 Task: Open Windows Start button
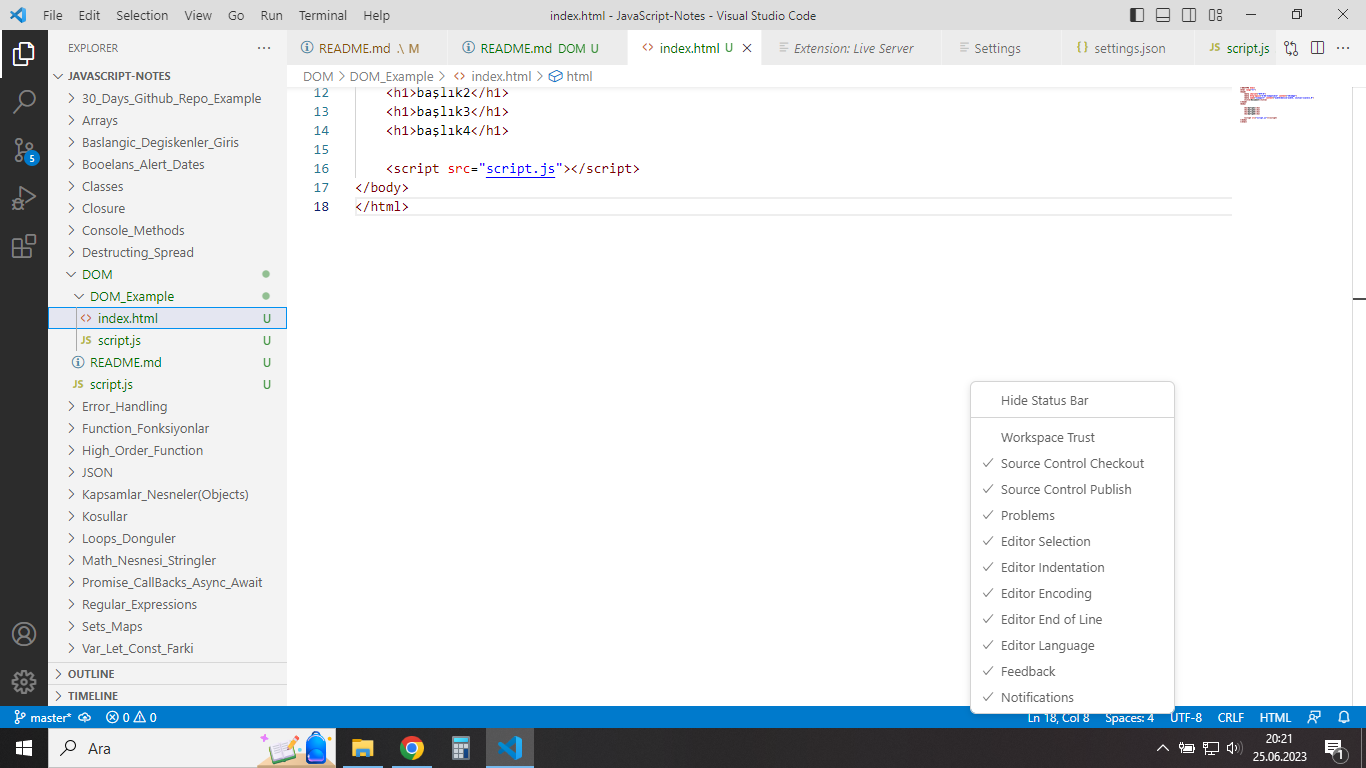(x=24, y=748)
